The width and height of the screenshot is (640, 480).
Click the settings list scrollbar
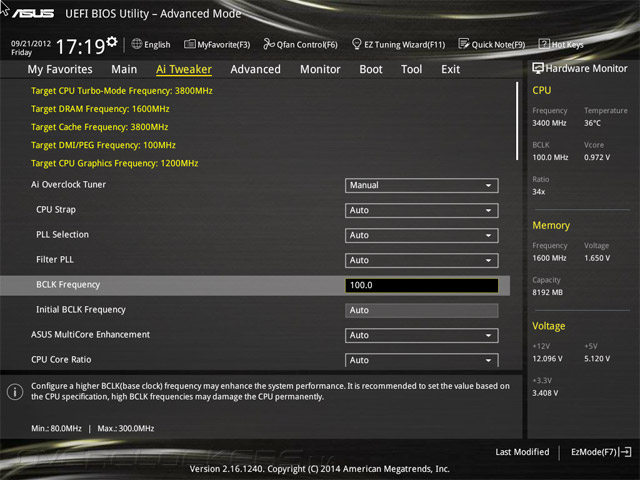517,121
